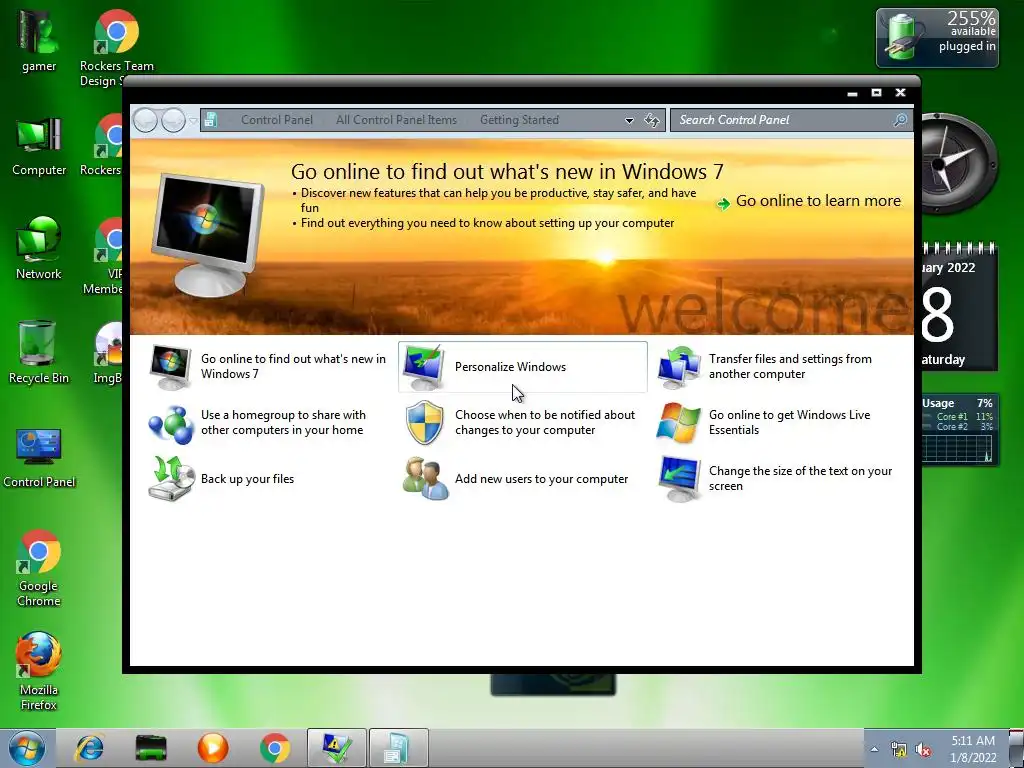Click the Back up your files label
Image resolution: width=1024 pixels, height=768 pixels.
[x=248, y=479]
